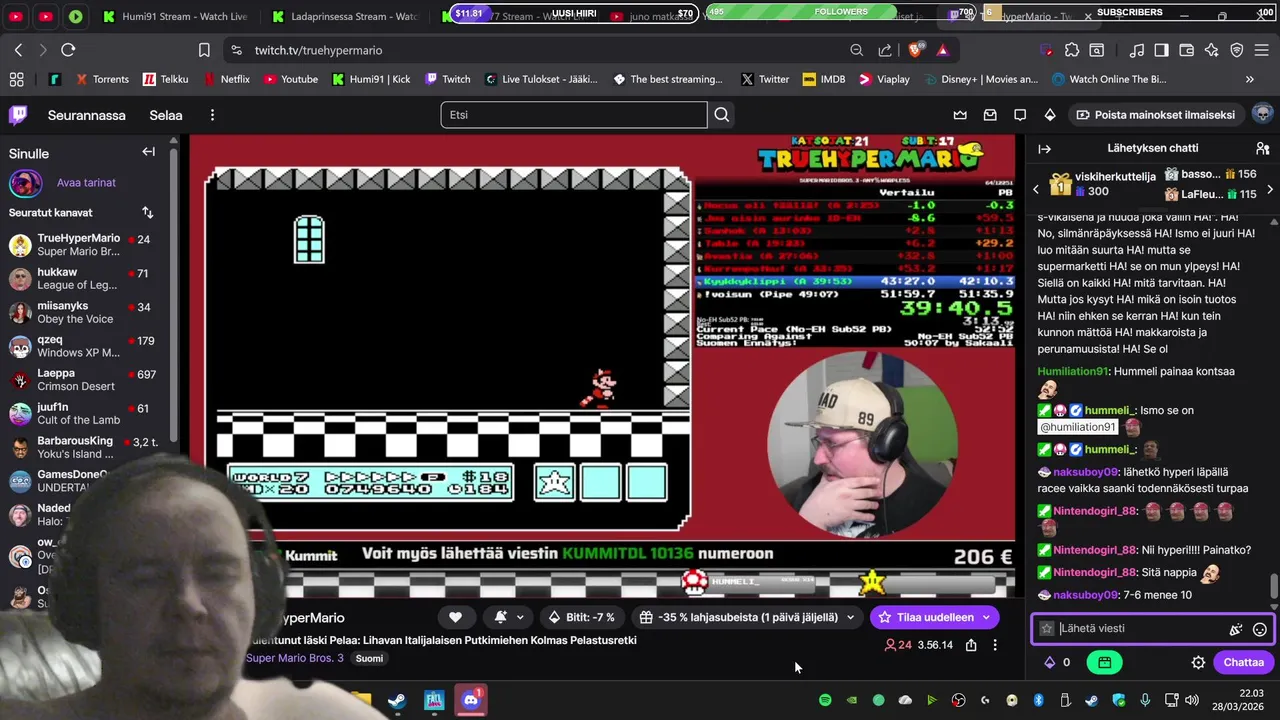Open notification bell dropdown
Screen dimensions: 1280x720
tap(509, 617)
